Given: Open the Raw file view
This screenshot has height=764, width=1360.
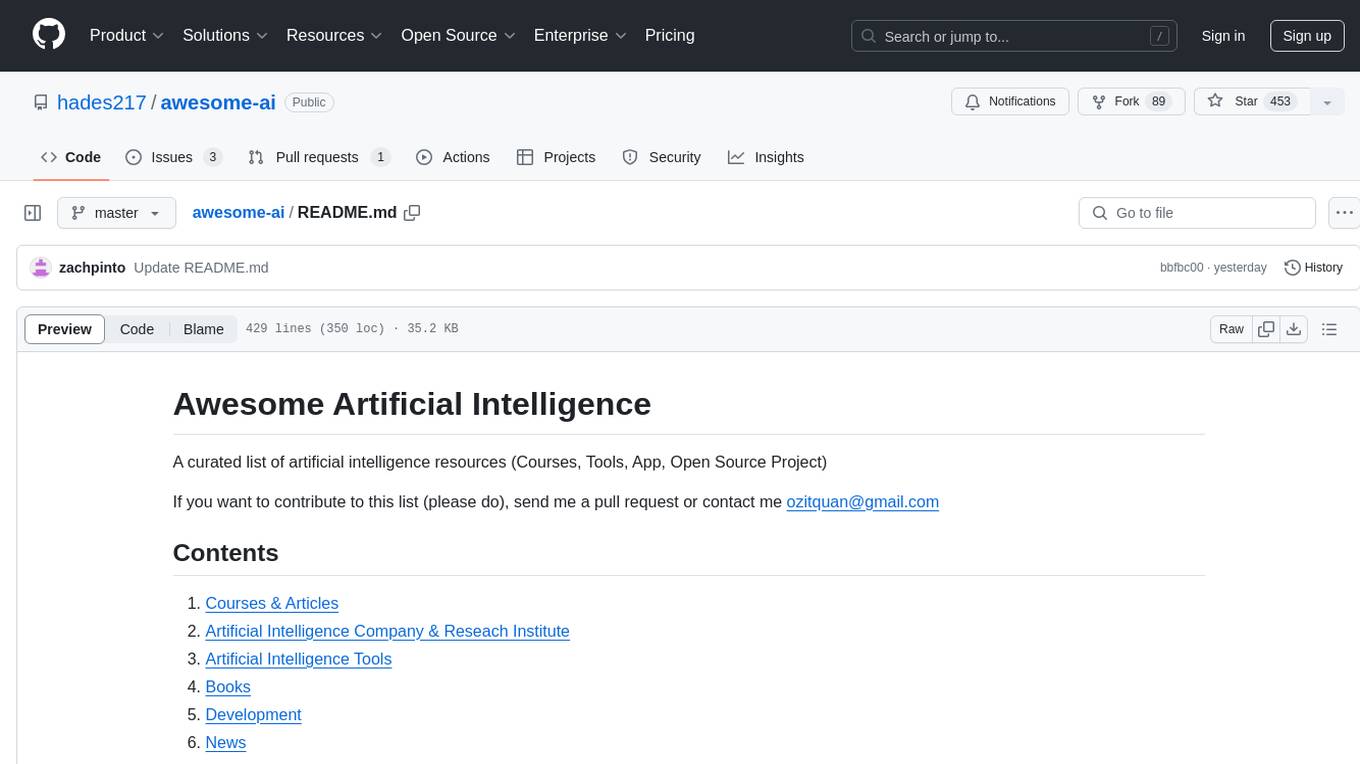Looking at the screenshot, I should click(1231, 329).
